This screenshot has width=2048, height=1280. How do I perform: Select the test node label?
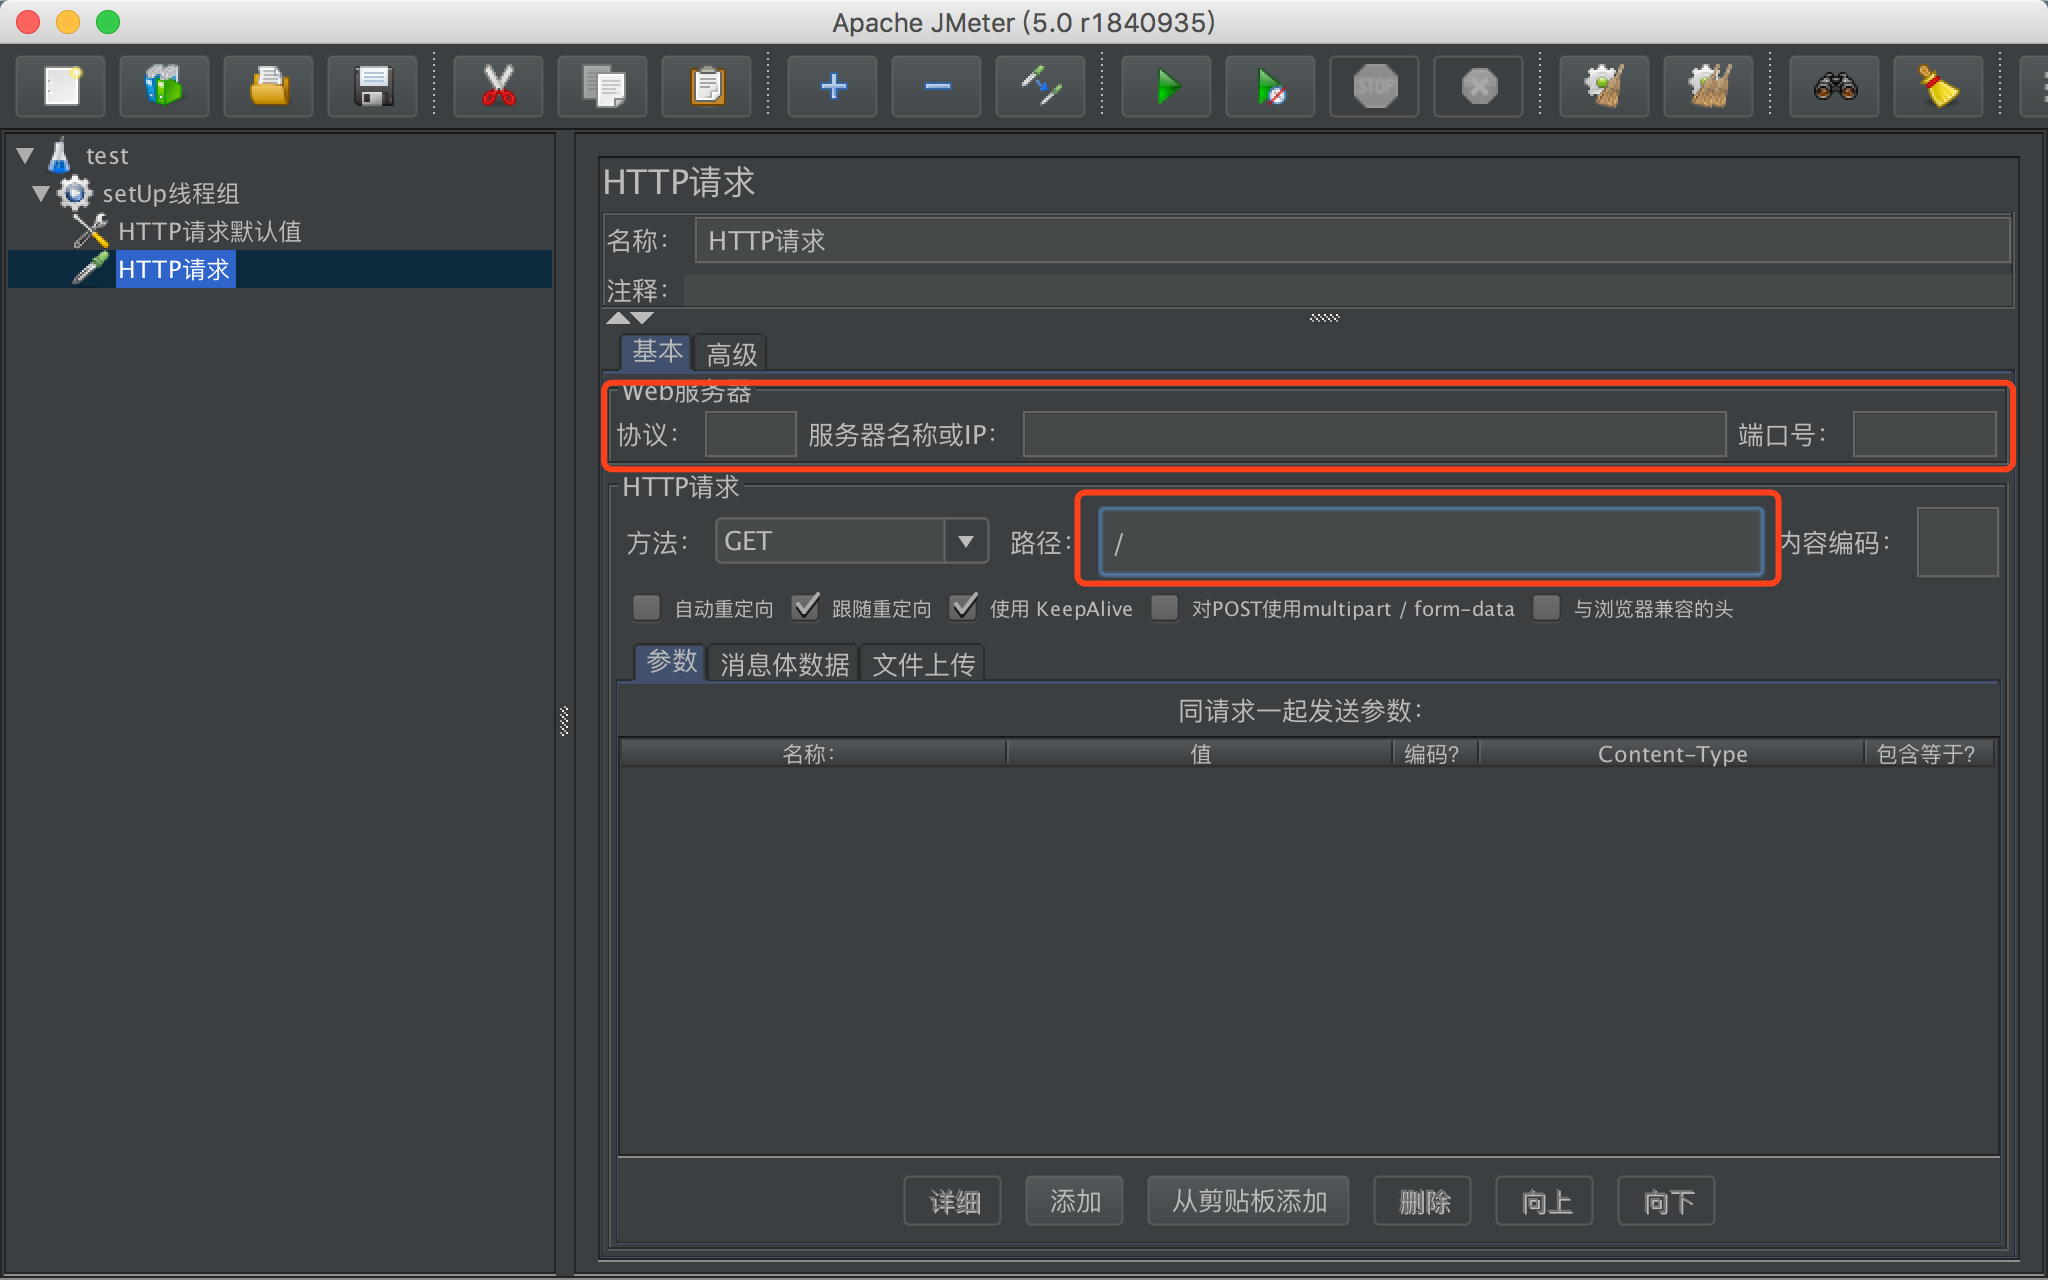(107, 155)
